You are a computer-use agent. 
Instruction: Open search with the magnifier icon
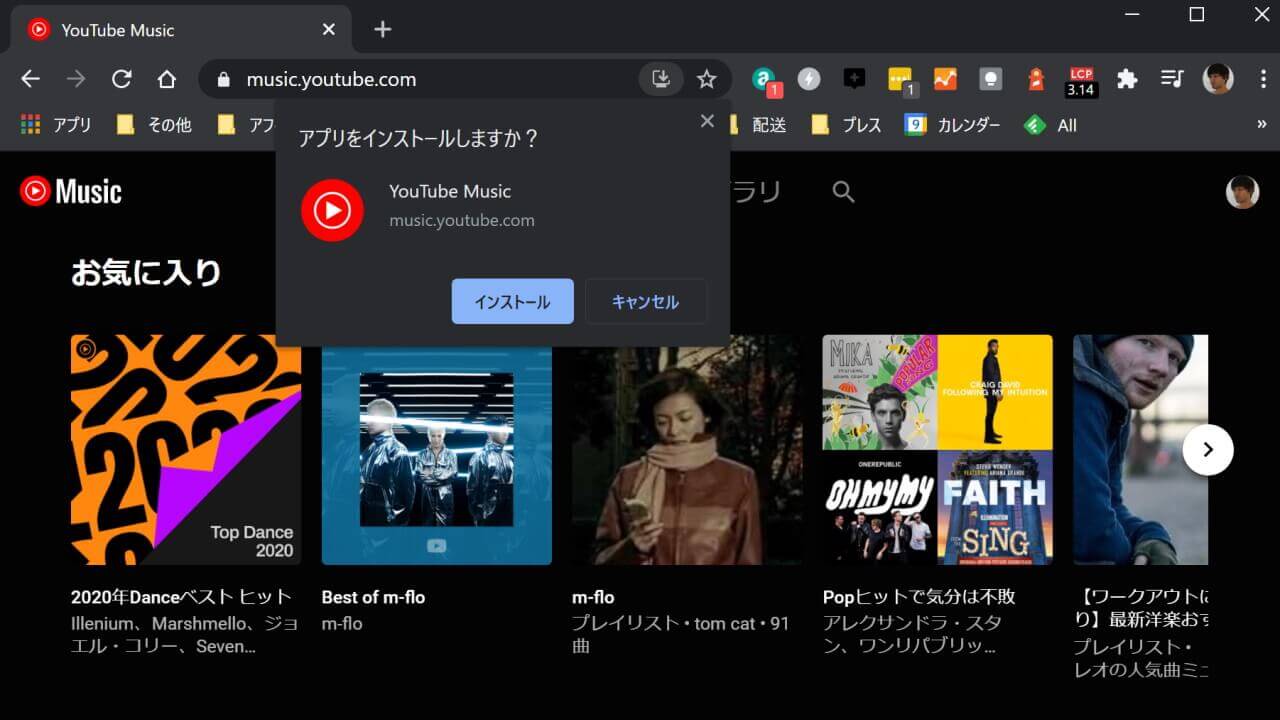[x=843, y=191]
